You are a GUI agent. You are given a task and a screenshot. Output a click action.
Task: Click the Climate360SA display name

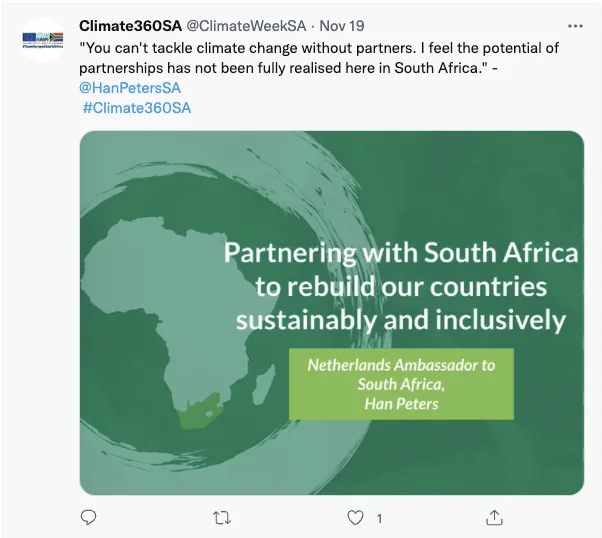coord(130,25)
